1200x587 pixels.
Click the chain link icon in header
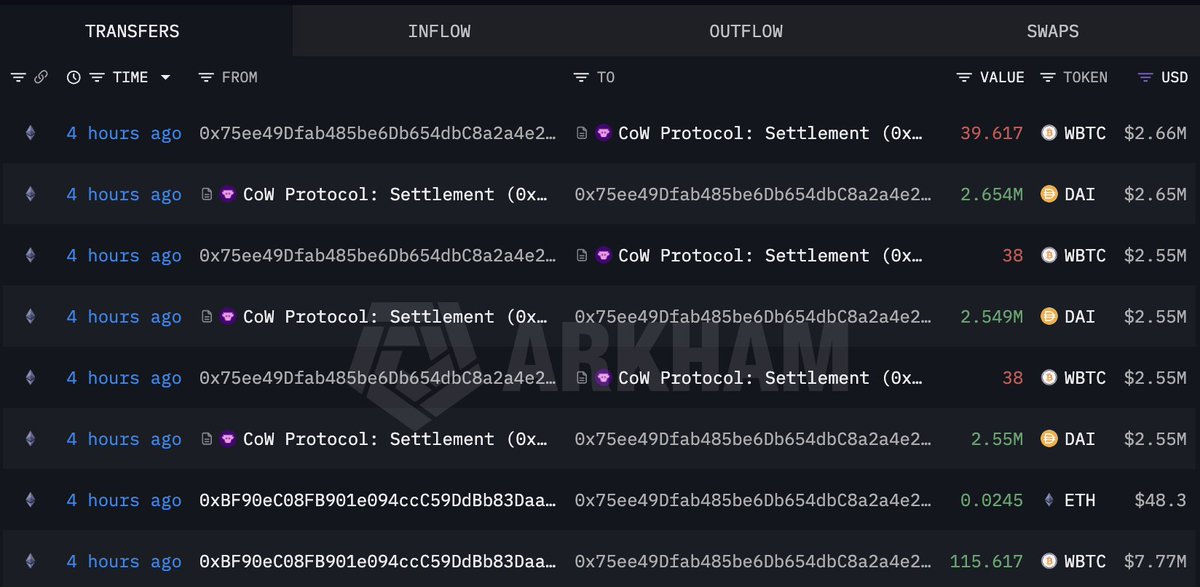(41, 77)
